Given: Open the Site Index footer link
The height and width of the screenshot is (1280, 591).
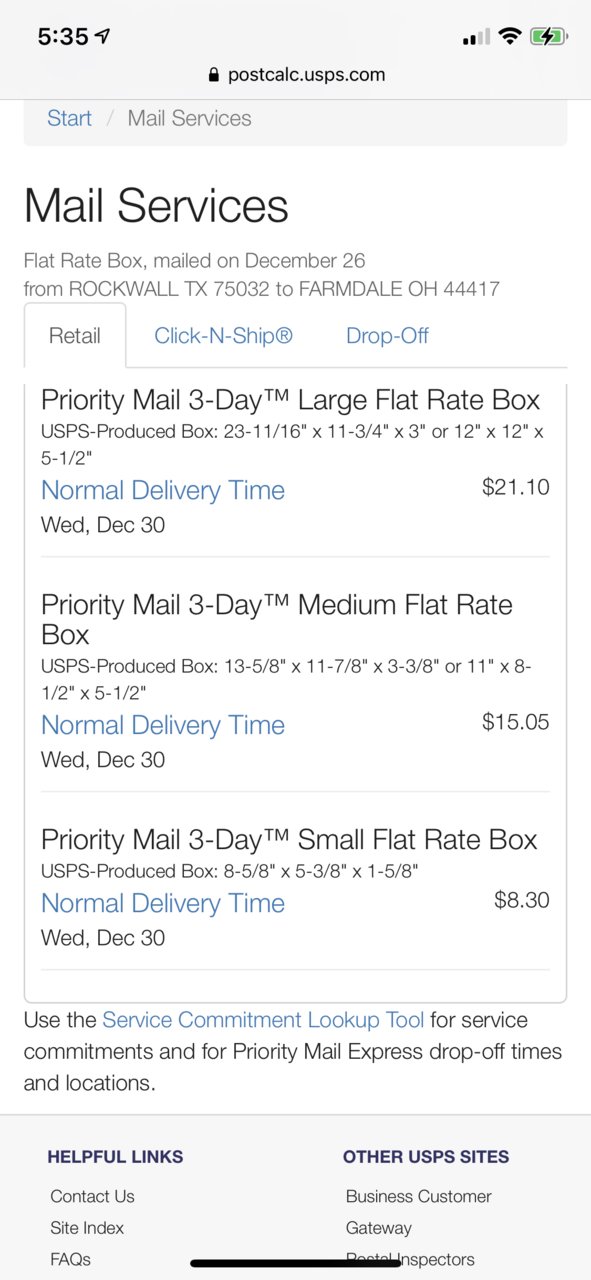Looking at the screenshot, I should (87, 1228).
